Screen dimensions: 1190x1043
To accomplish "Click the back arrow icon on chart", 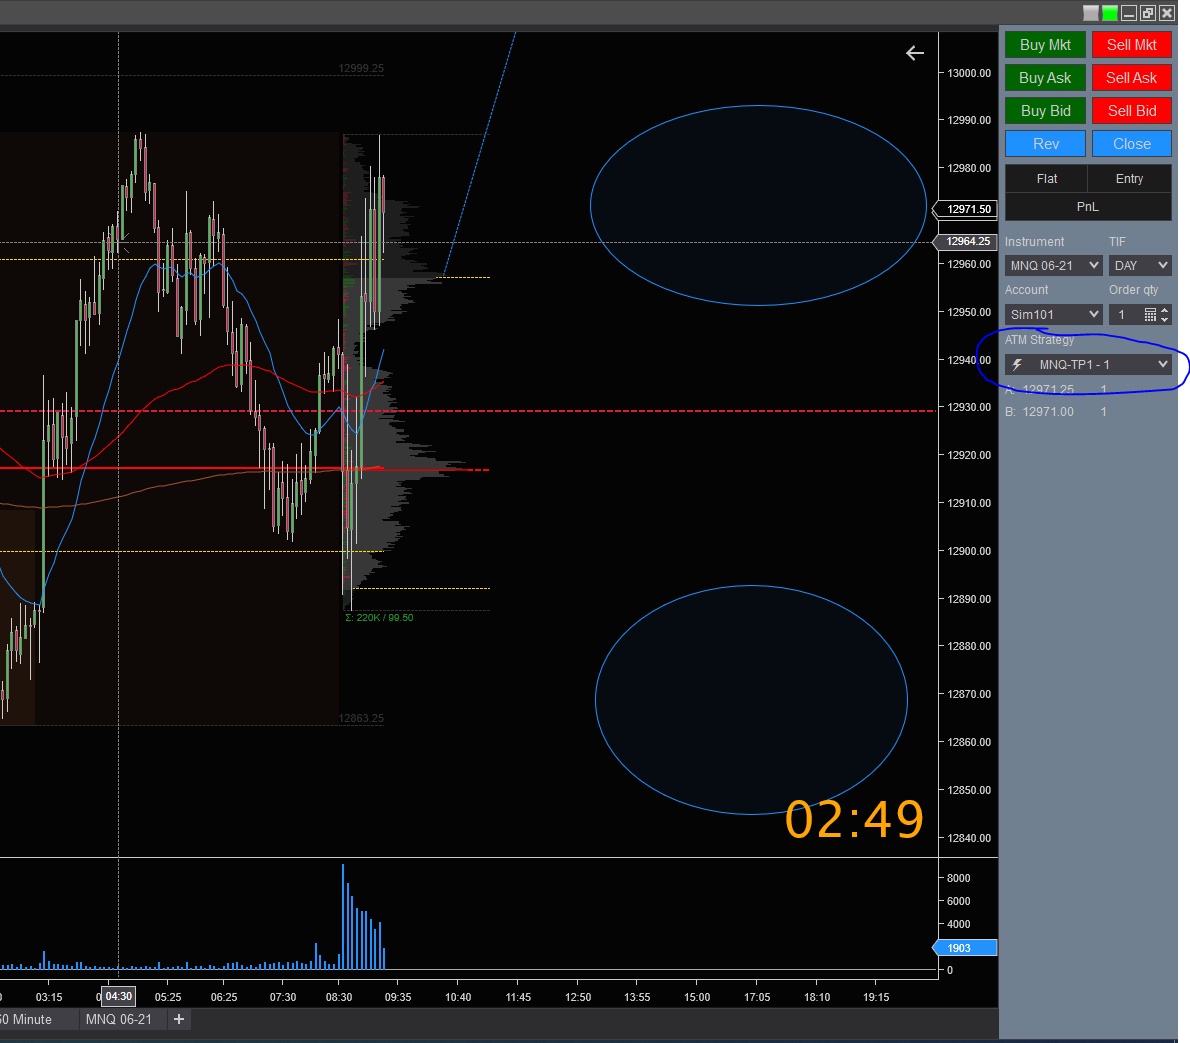I will pos(915,53).
